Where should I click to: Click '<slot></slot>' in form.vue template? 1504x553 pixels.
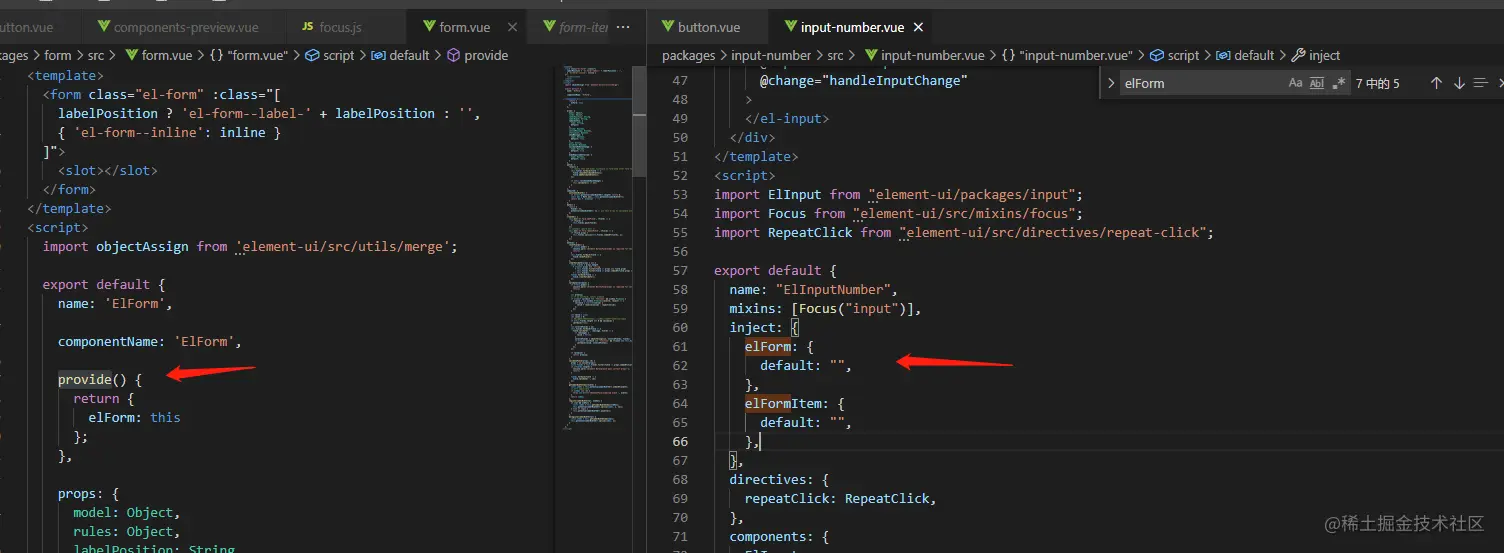(x=107, y=170)
